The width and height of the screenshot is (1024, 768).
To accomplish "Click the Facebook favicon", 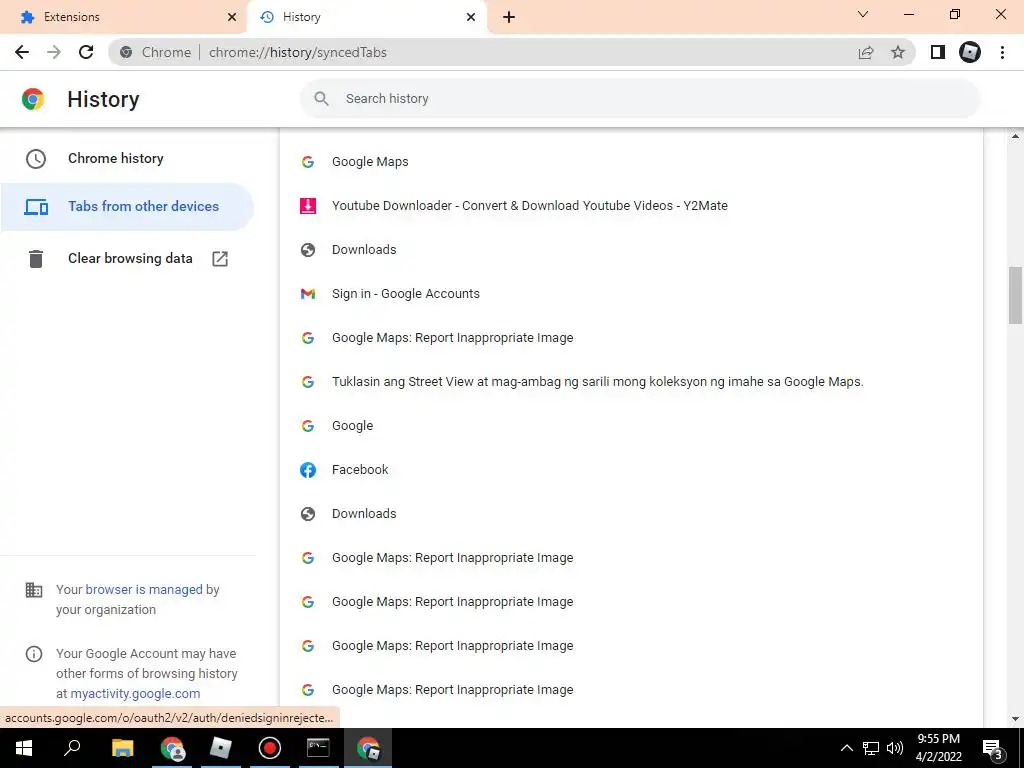I will pyautogui.click(x=308, y=470).
